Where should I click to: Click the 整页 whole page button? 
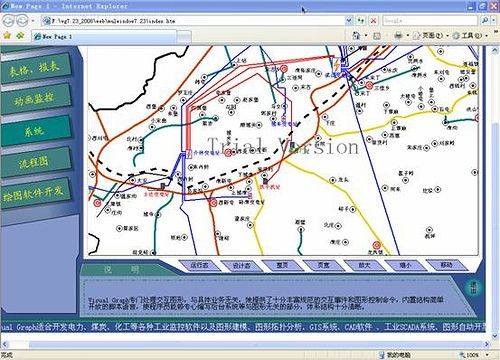click(x=282, y=265)
